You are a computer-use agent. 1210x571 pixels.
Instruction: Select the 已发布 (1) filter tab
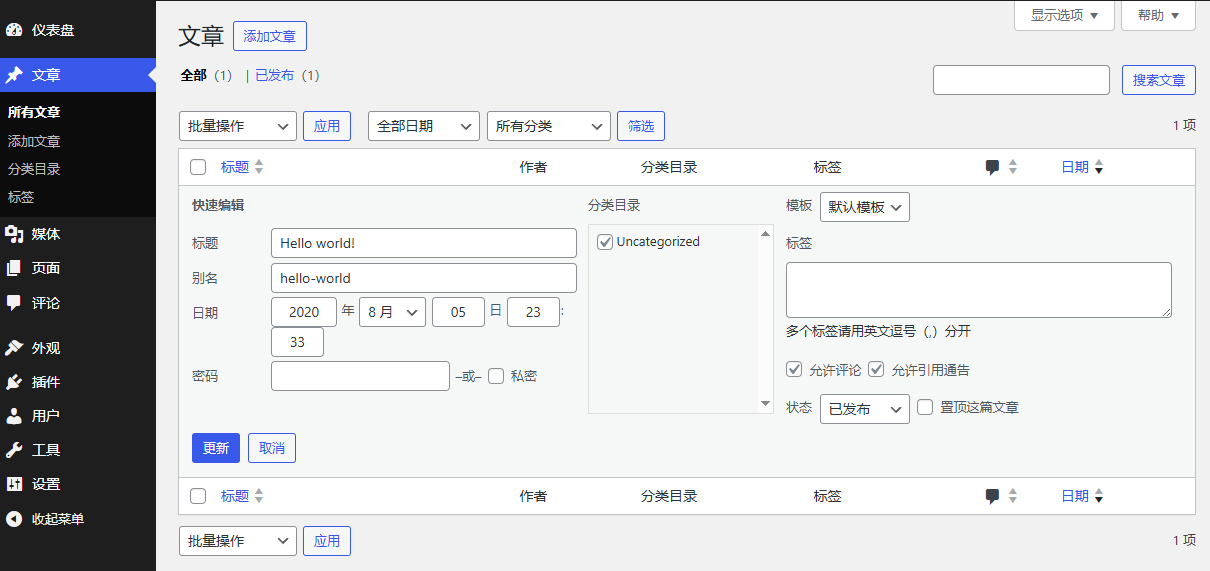287,76
